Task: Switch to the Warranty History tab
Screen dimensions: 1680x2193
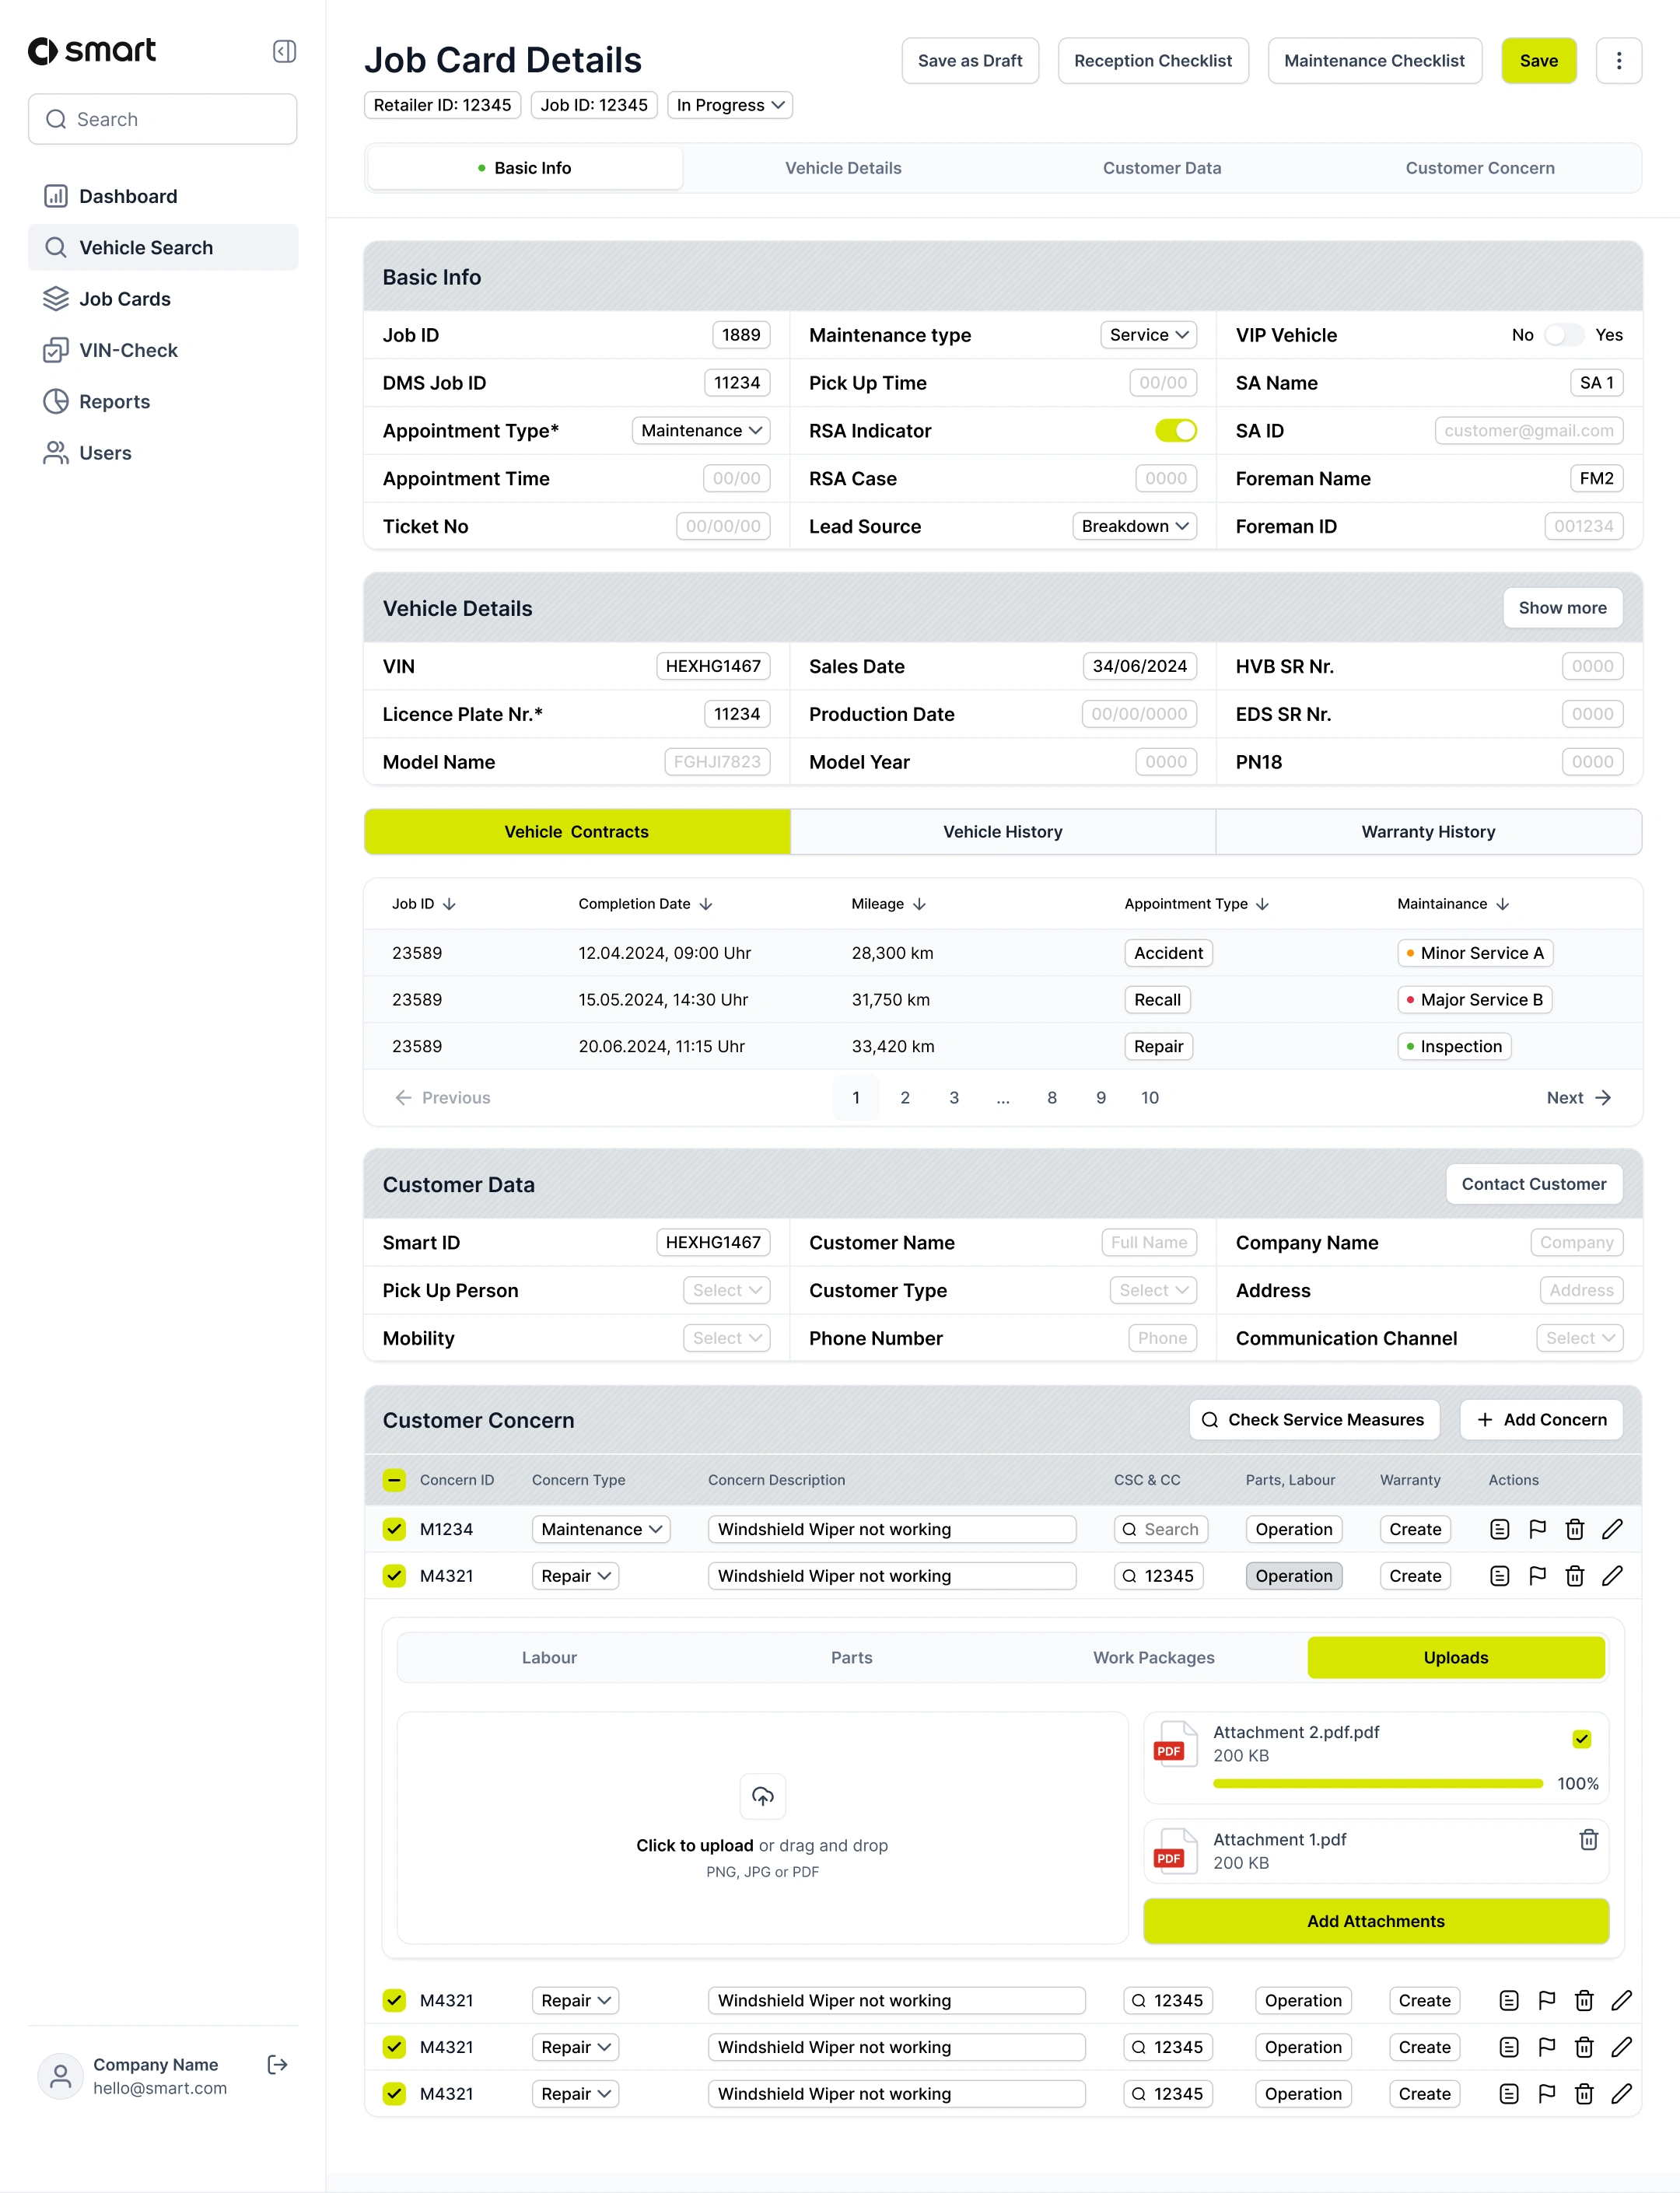Action: point(1428,831)
